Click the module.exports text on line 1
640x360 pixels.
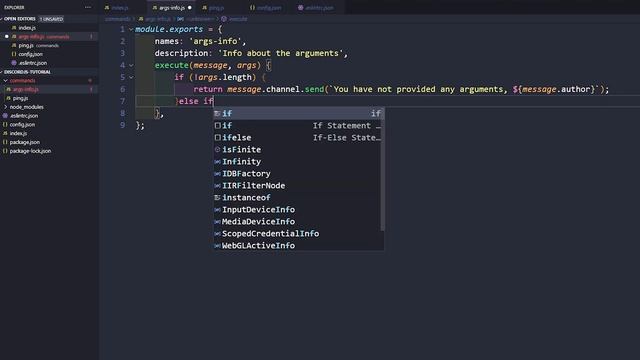pyautogui.click(x=169, y=29)
